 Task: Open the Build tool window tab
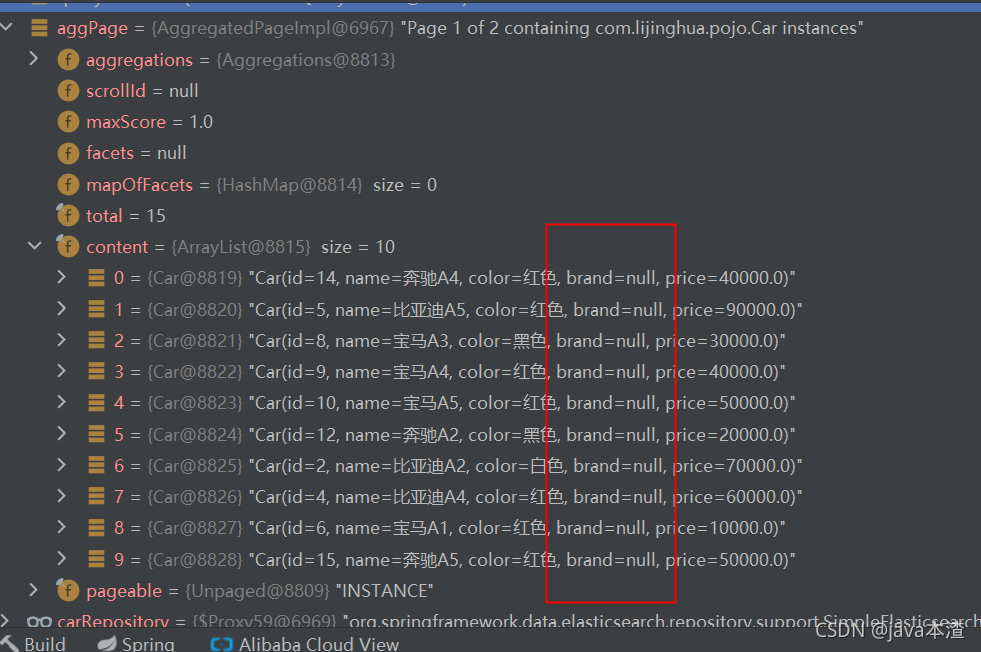coord(33,643)
